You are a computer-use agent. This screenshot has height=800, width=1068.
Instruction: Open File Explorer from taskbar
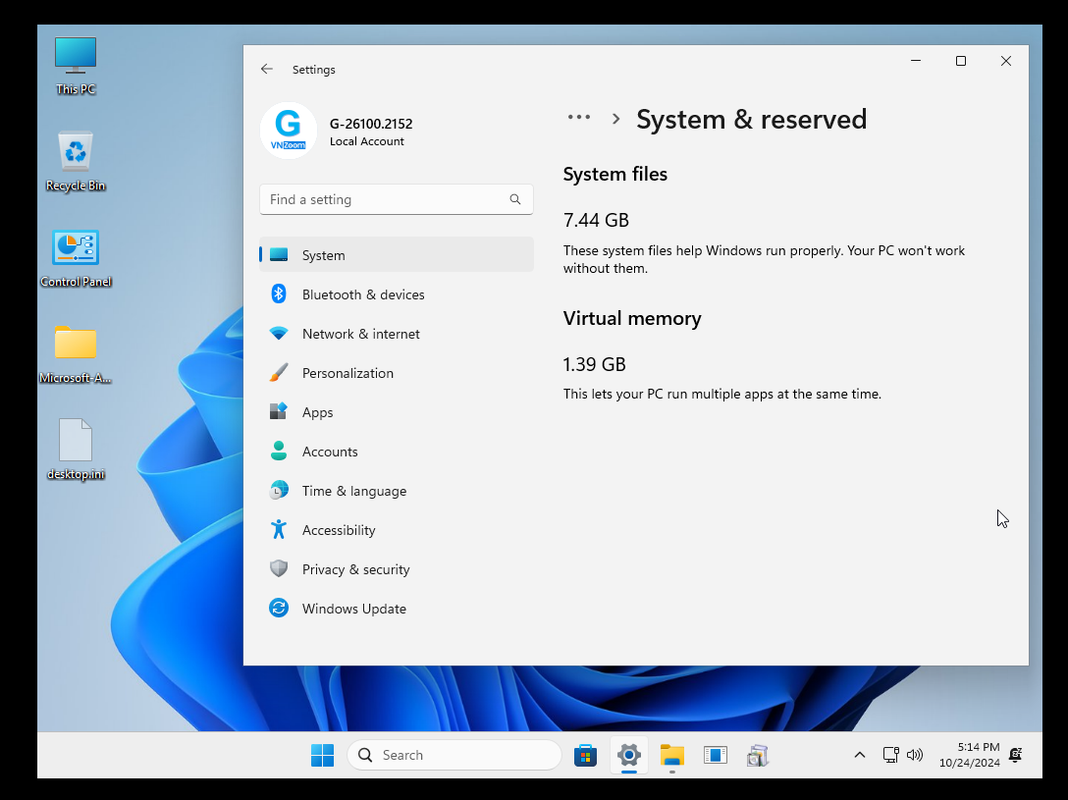click(x=672, y=755)
